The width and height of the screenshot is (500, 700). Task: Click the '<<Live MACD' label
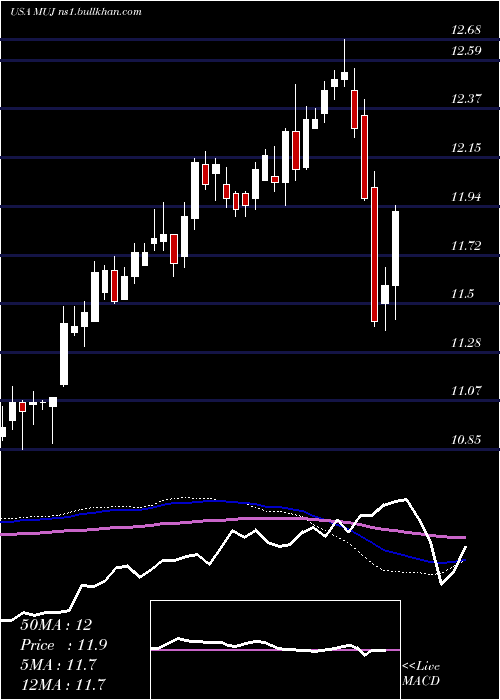point(421,674)
